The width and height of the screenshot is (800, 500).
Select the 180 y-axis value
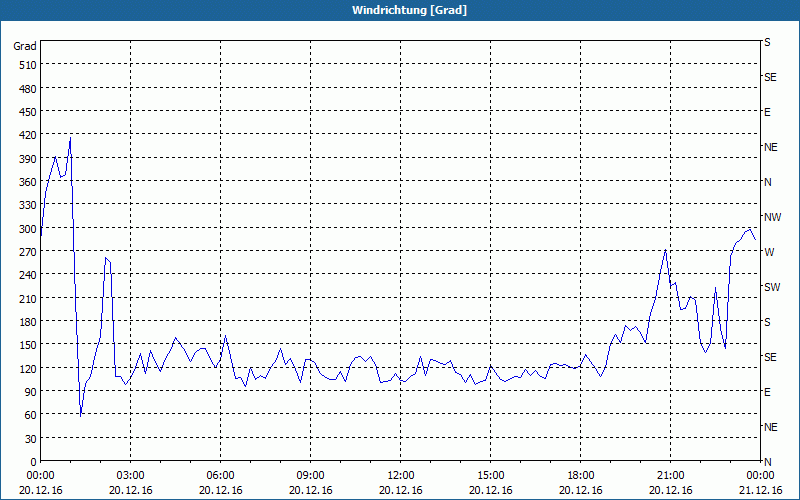coord(29,322)
